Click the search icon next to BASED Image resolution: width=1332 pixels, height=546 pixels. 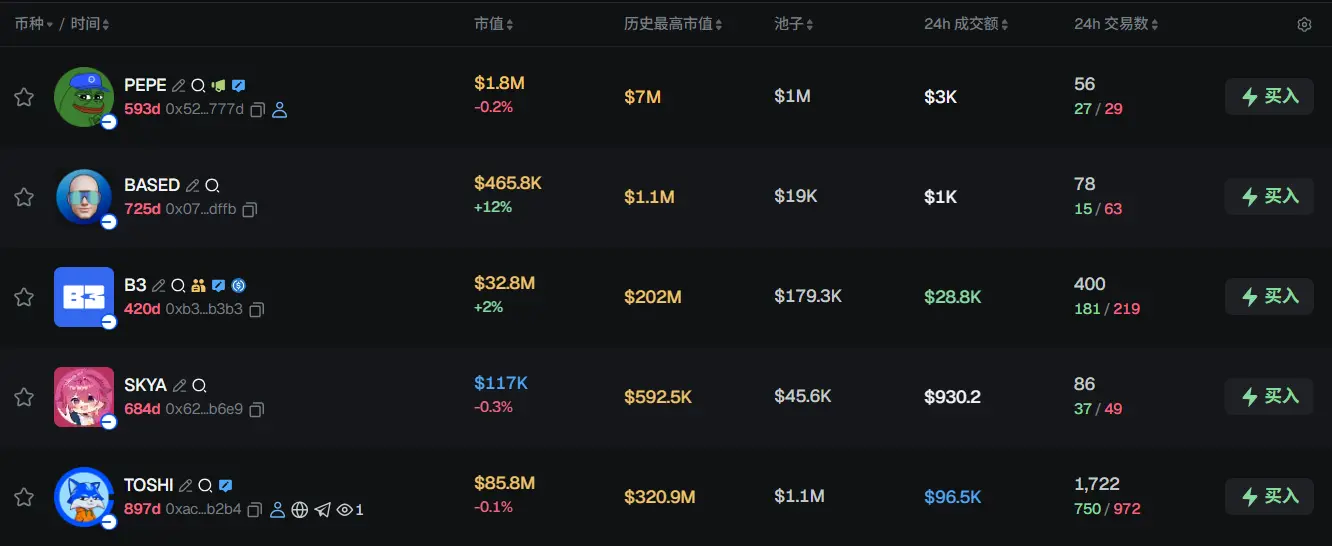point(212,186)
